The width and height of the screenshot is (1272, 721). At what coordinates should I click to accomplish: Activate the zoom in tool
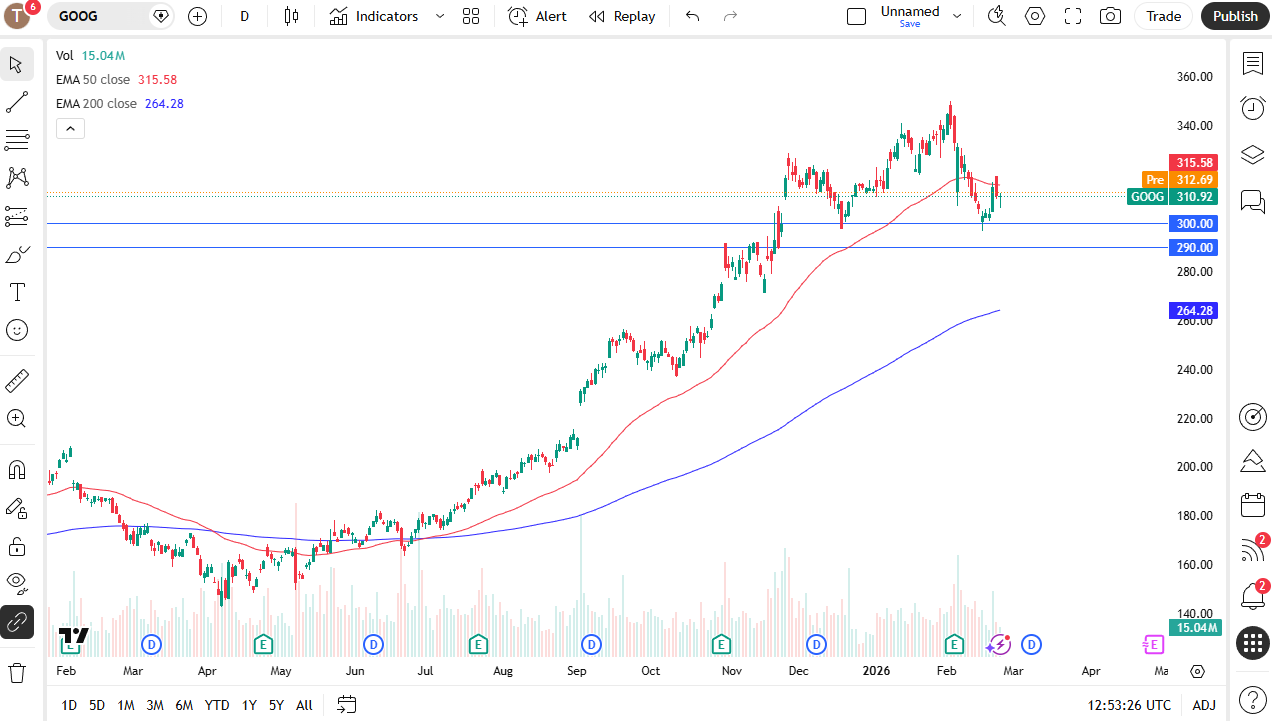tap(17, 419)
